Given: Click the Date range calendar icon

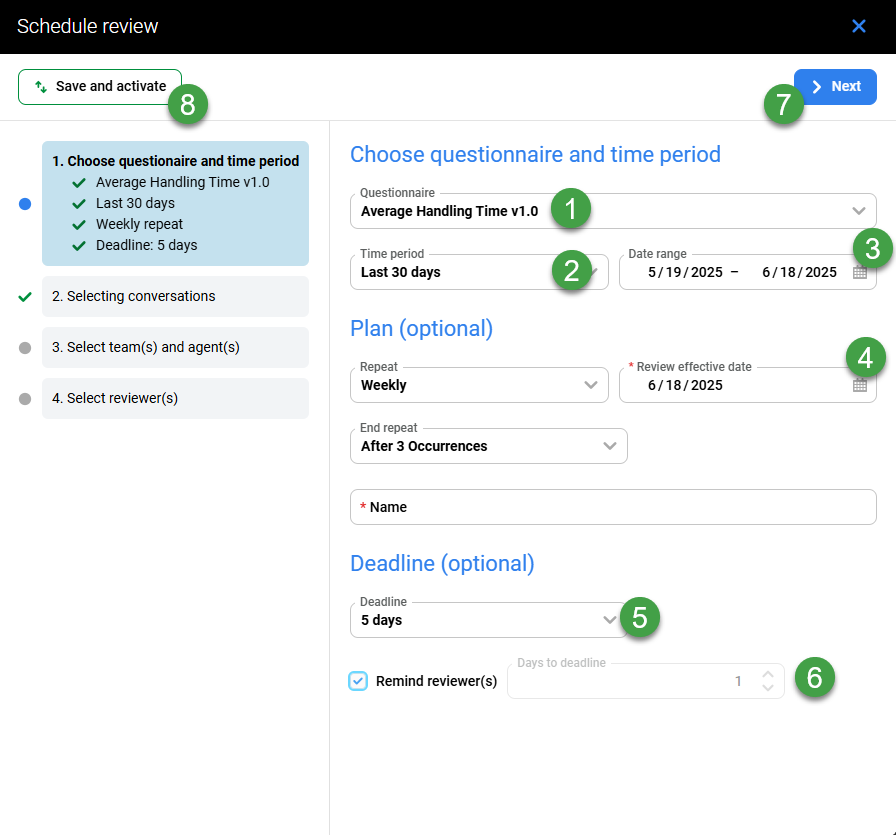Looking at the screenshot, I should [x=860, y=273].
